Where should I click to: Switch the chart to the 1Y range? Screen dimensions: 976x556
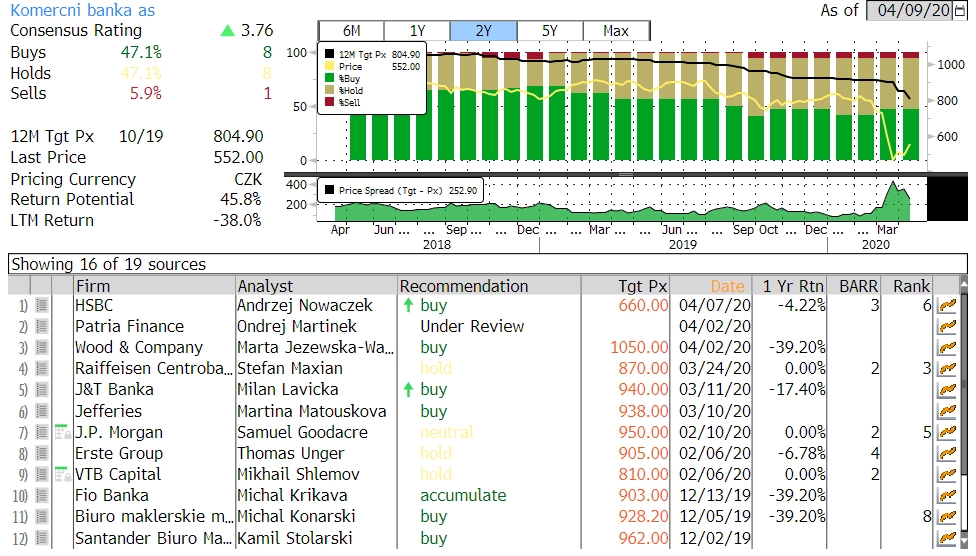[x=417, y=31]
